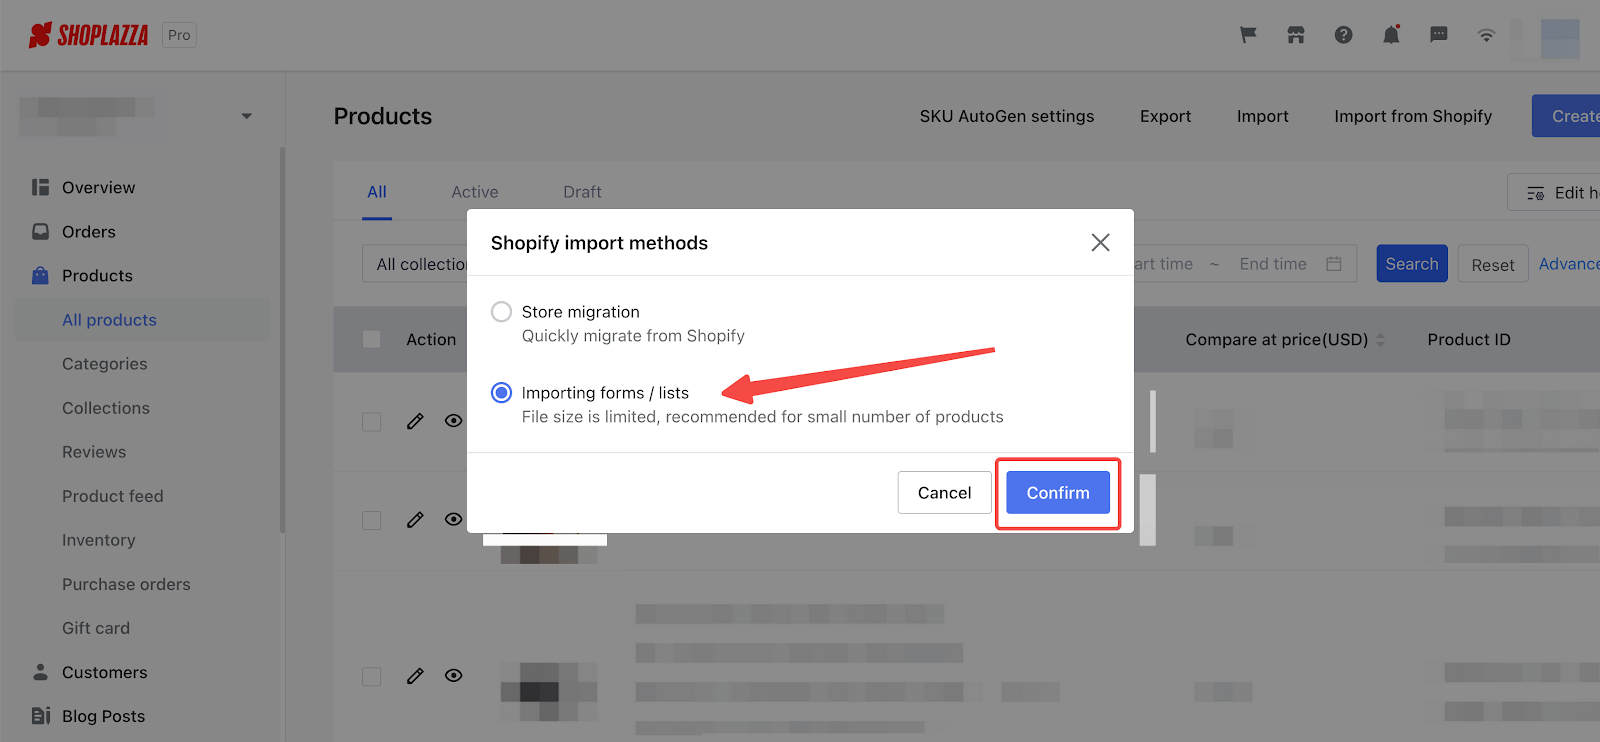Click the sidebar vertical scrollbar

282,340
